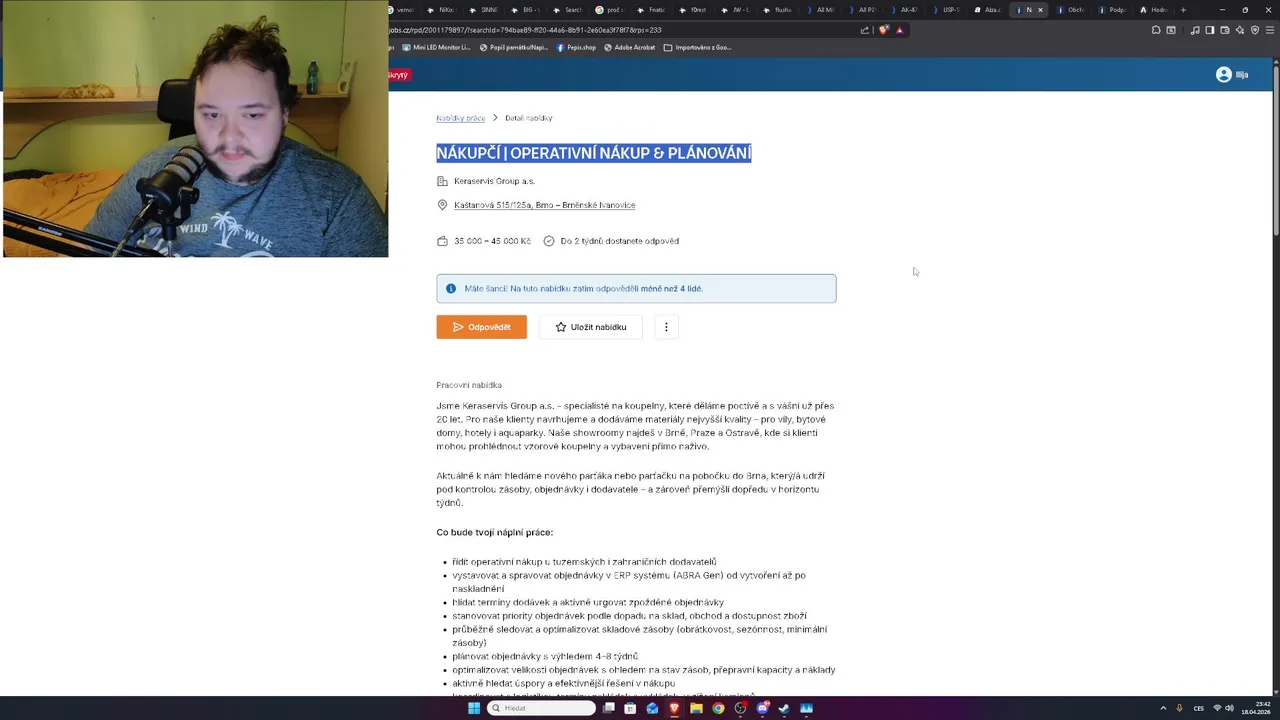Switch to the Alza.cz browser tab
This screenshot has height=720, width=1280.
tap(987, 10)
